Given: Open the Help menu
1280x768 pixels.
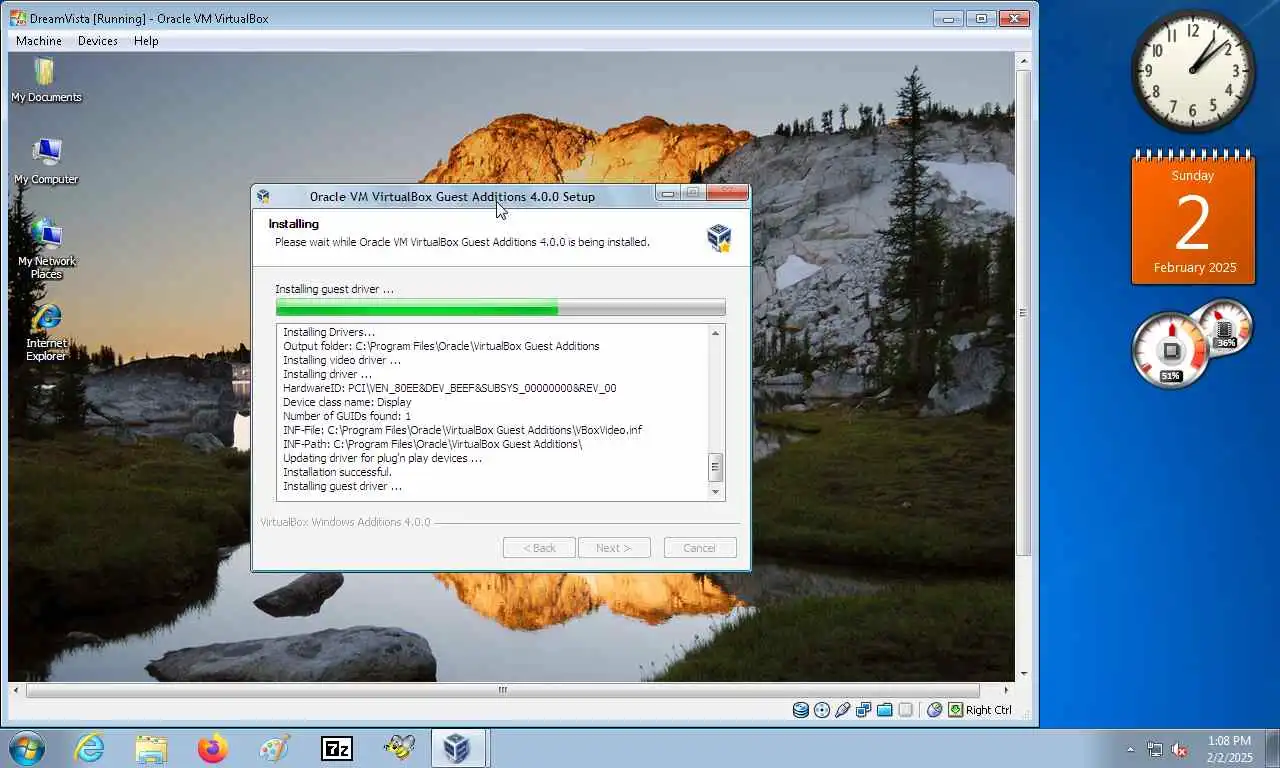Looking at the screenshot, I should click(146, 41).
